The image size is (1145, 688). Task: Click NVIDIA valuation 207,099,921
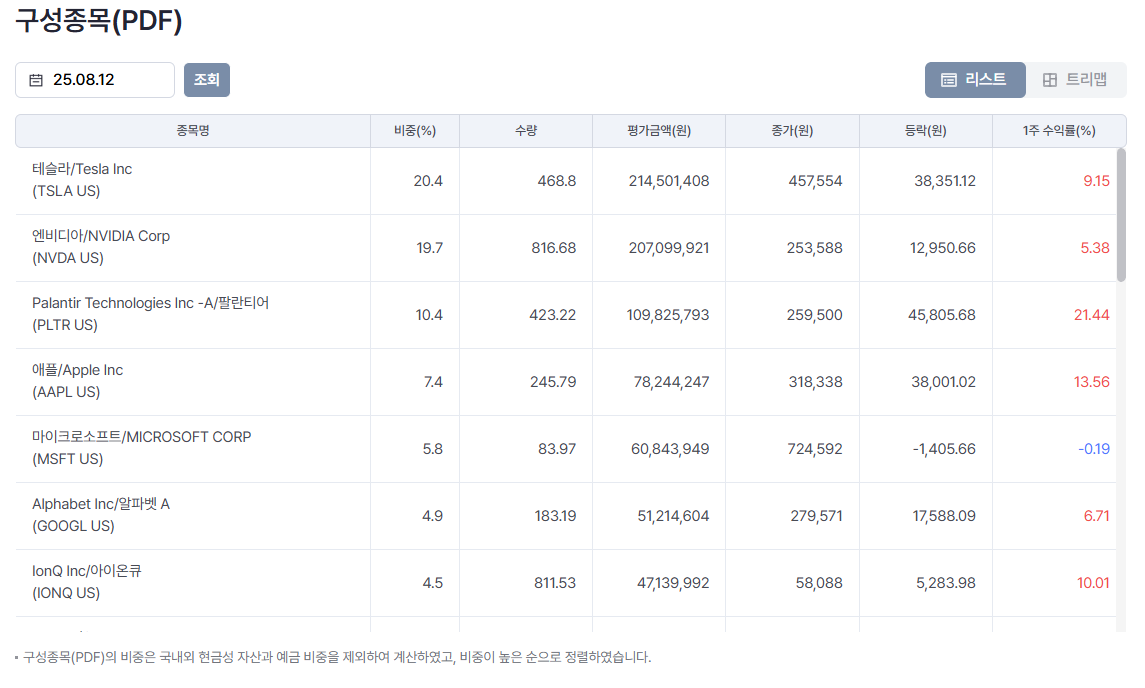669,248
